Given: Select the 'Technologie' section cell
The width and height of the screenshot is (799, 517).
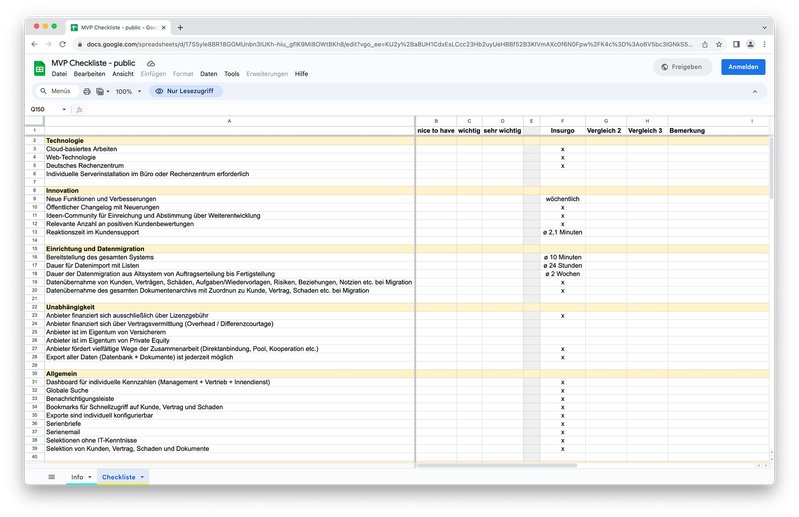Looking at the screenshot, I should 229,141.
